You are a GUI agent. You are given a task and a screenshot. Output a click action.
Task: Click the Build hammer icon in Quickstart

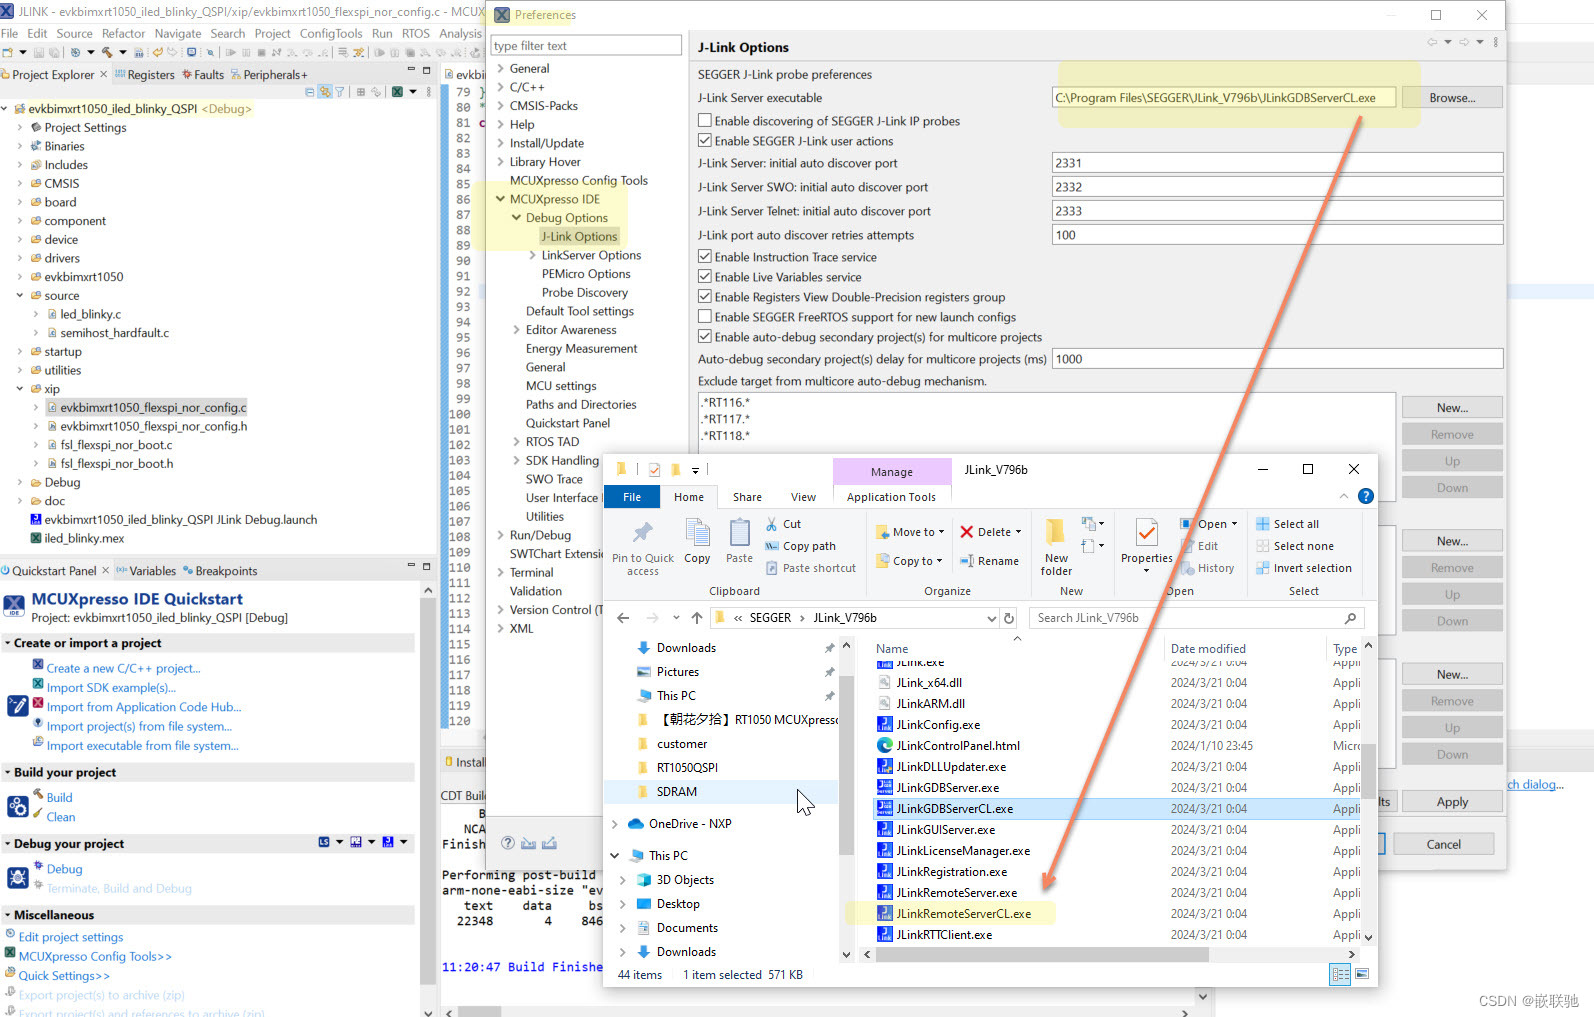pyautogui.click(x=37, y=793)
